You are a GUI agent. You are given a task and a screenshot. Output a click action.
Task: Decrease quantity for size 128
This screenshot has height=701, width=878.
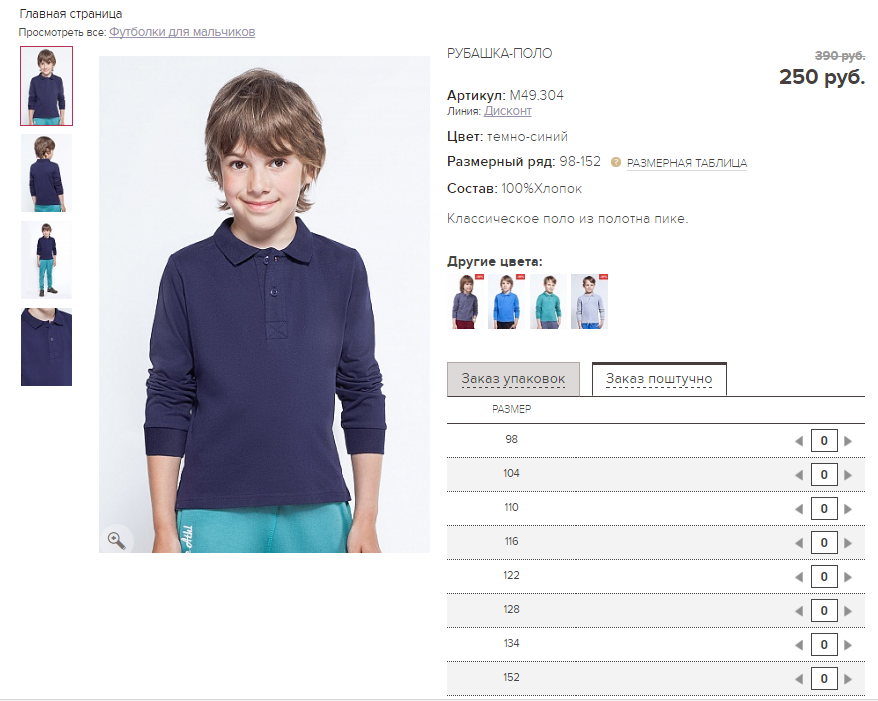click(x=798, y=611)
